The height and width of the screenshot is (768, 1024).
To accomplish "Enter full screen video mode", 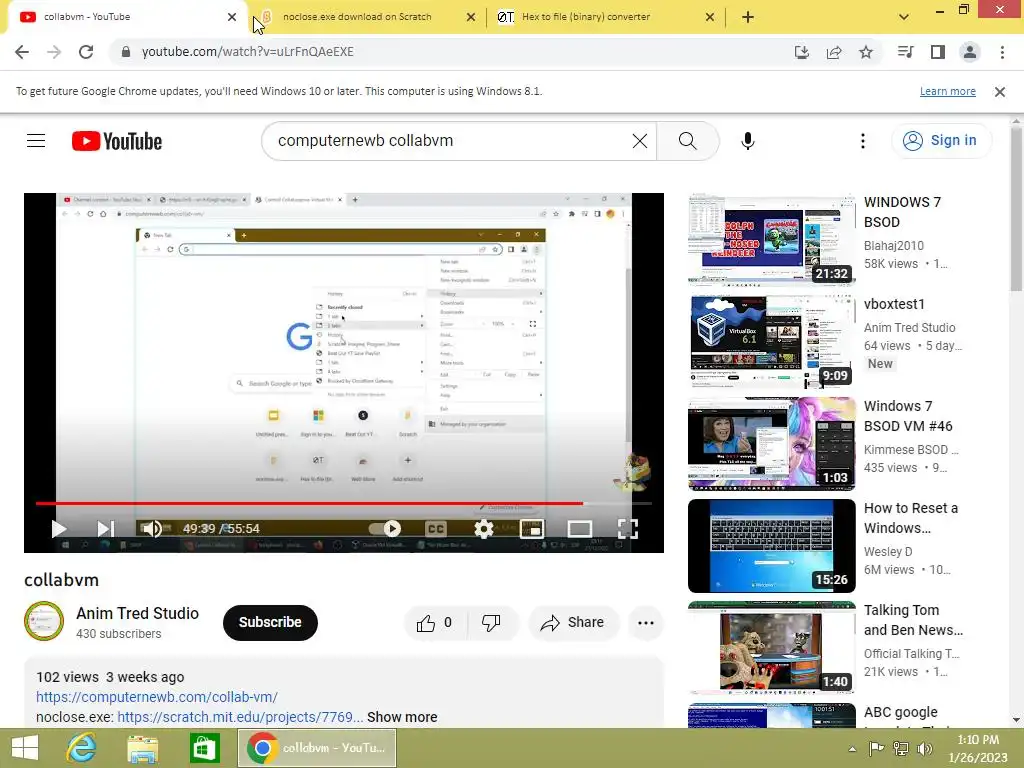I will pyautogui.click(x=628, y=528).
